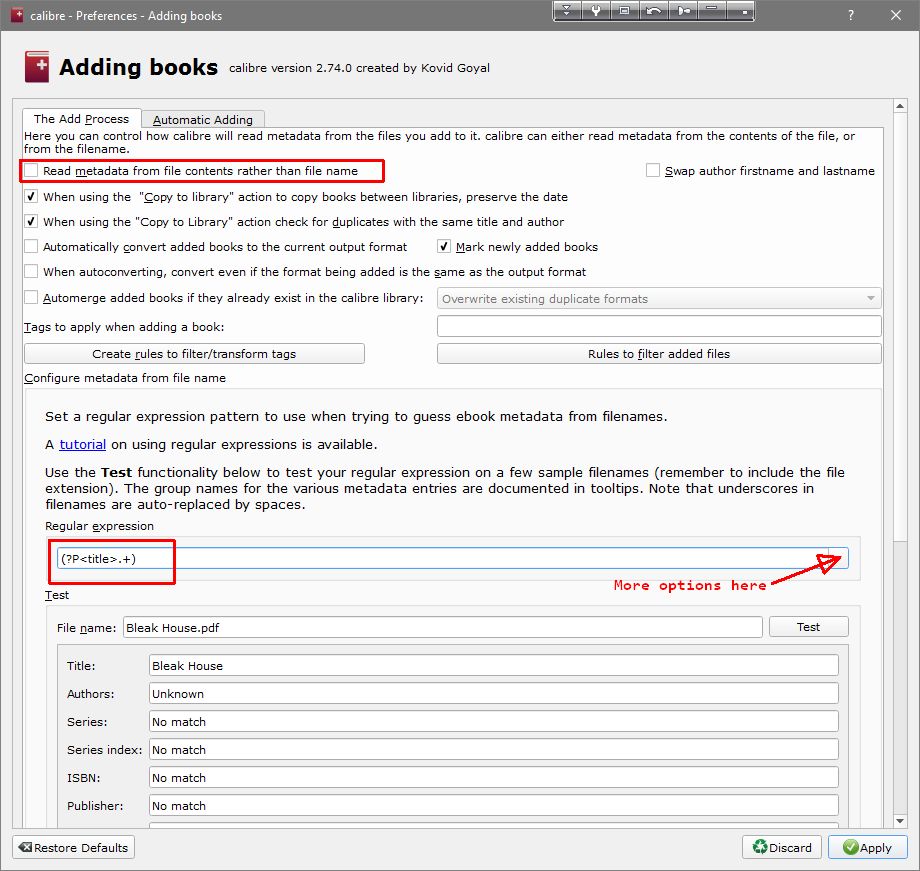
Task: Click the horizontal line icon in the title toolbar
Action: (x=711, y=11)
